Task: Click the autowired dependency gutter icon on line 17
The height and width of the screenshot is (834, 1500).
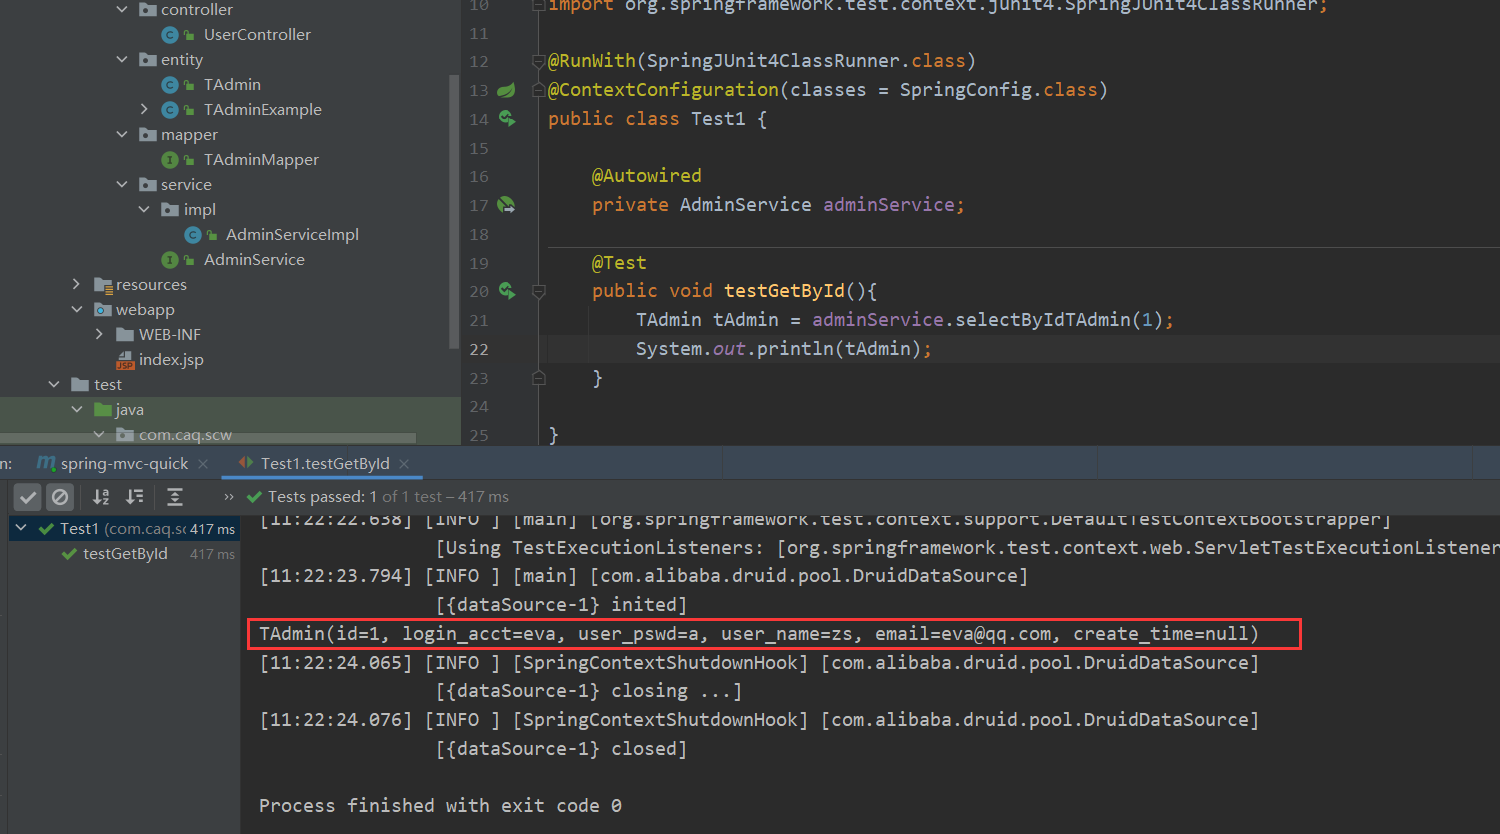Action: click(x=507, y=205)
